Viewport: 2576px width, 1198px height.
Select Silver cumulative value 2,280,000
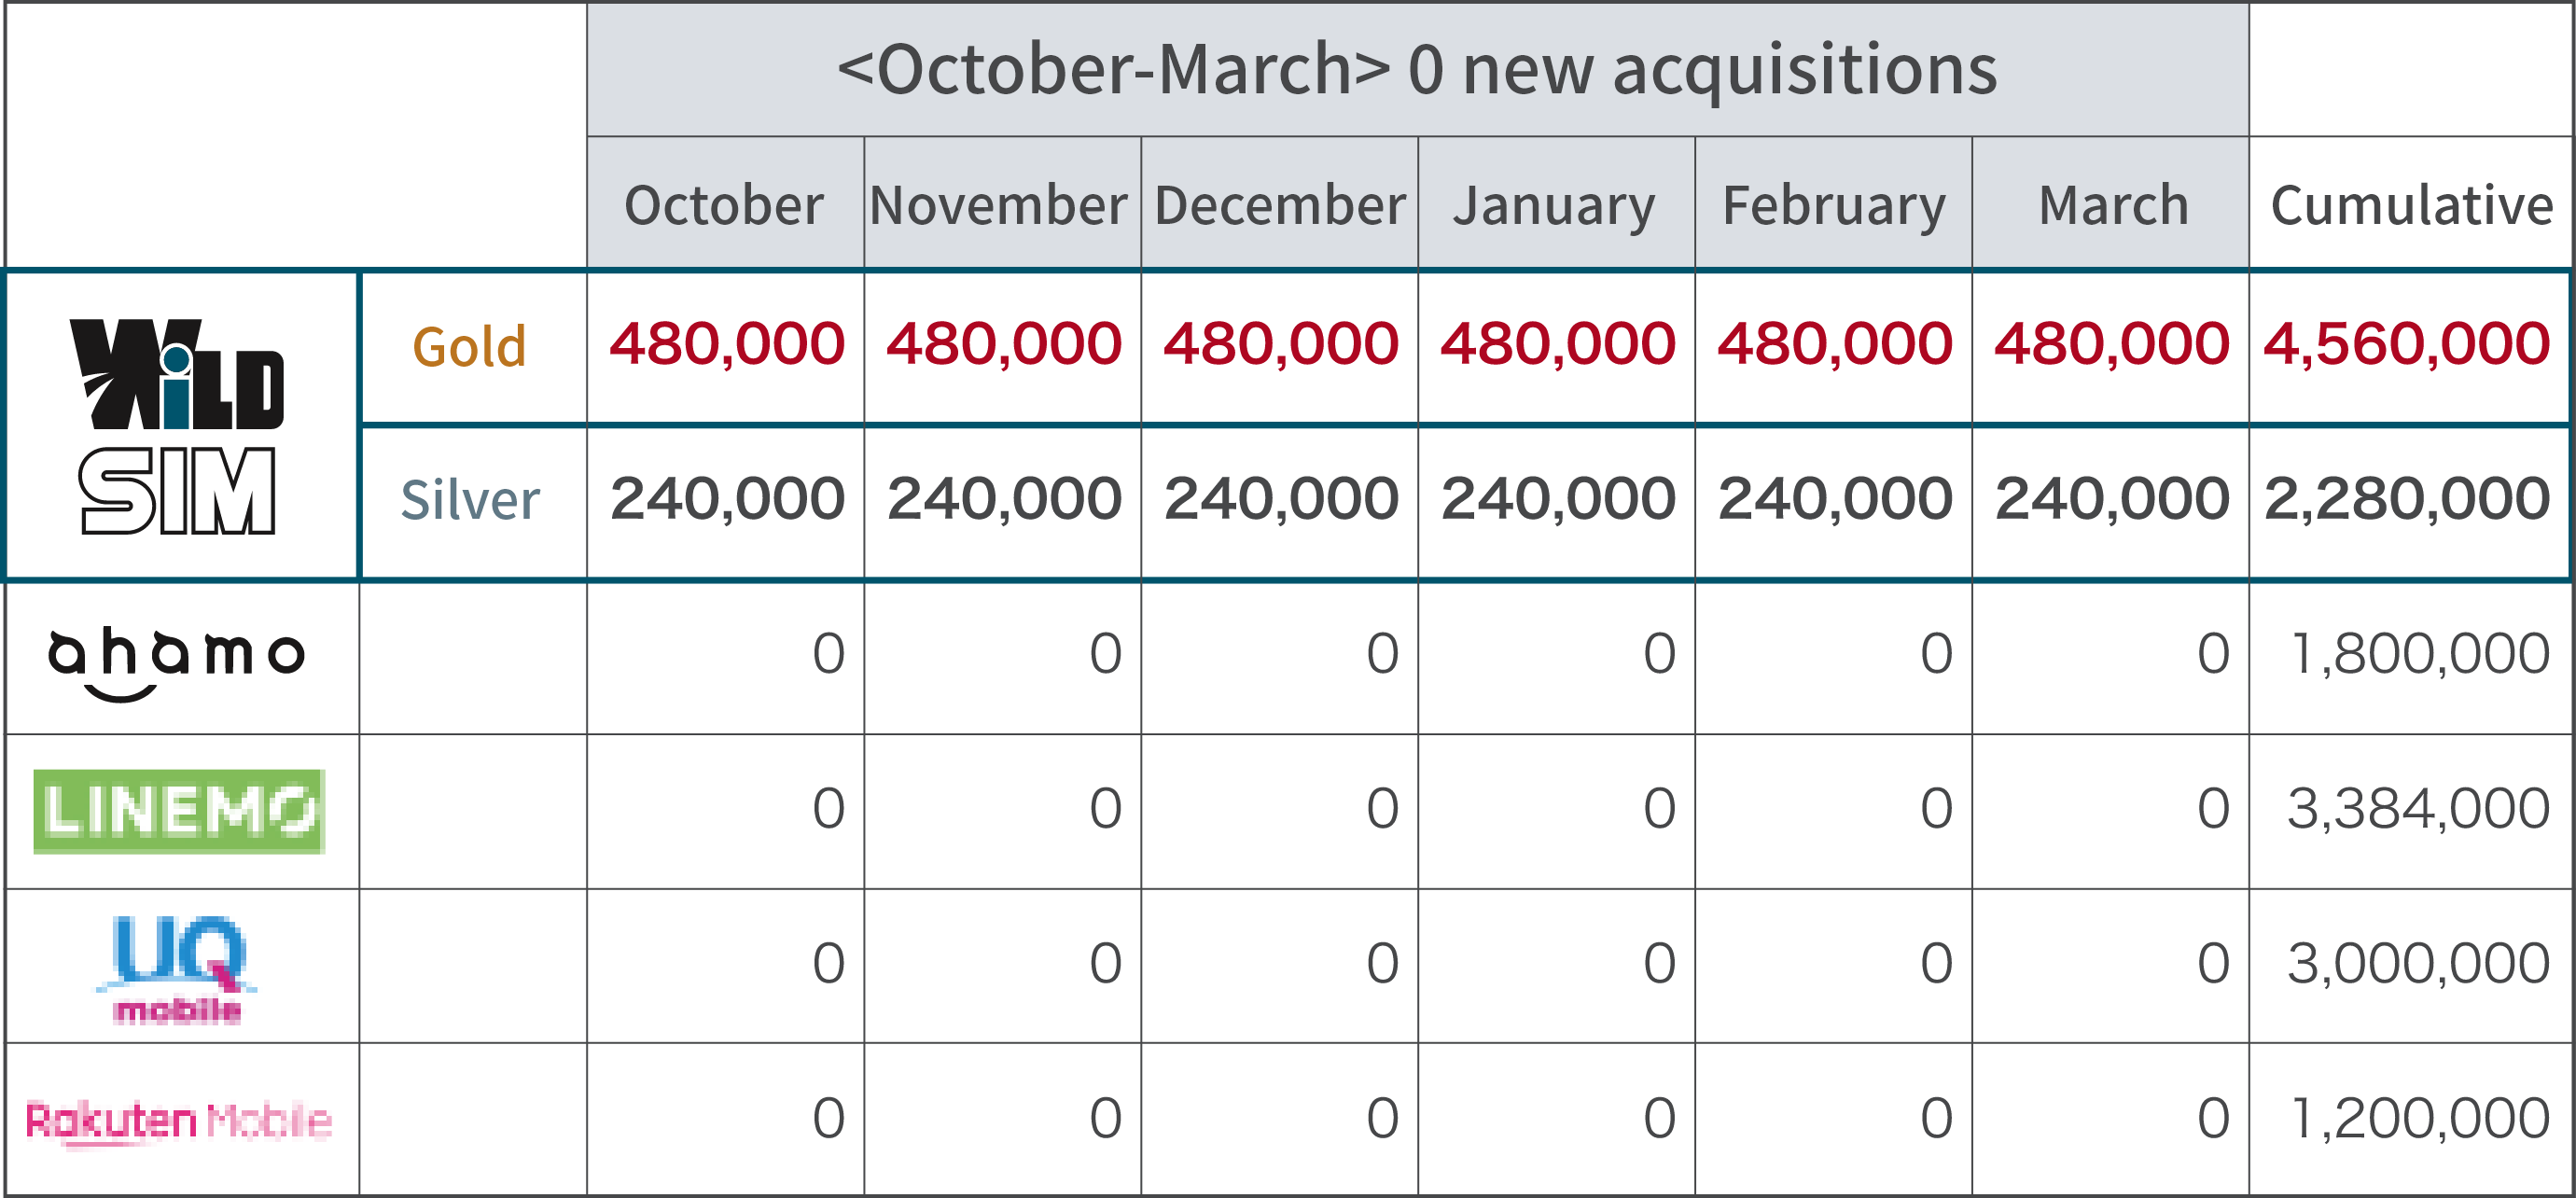tap(2407, 499)
